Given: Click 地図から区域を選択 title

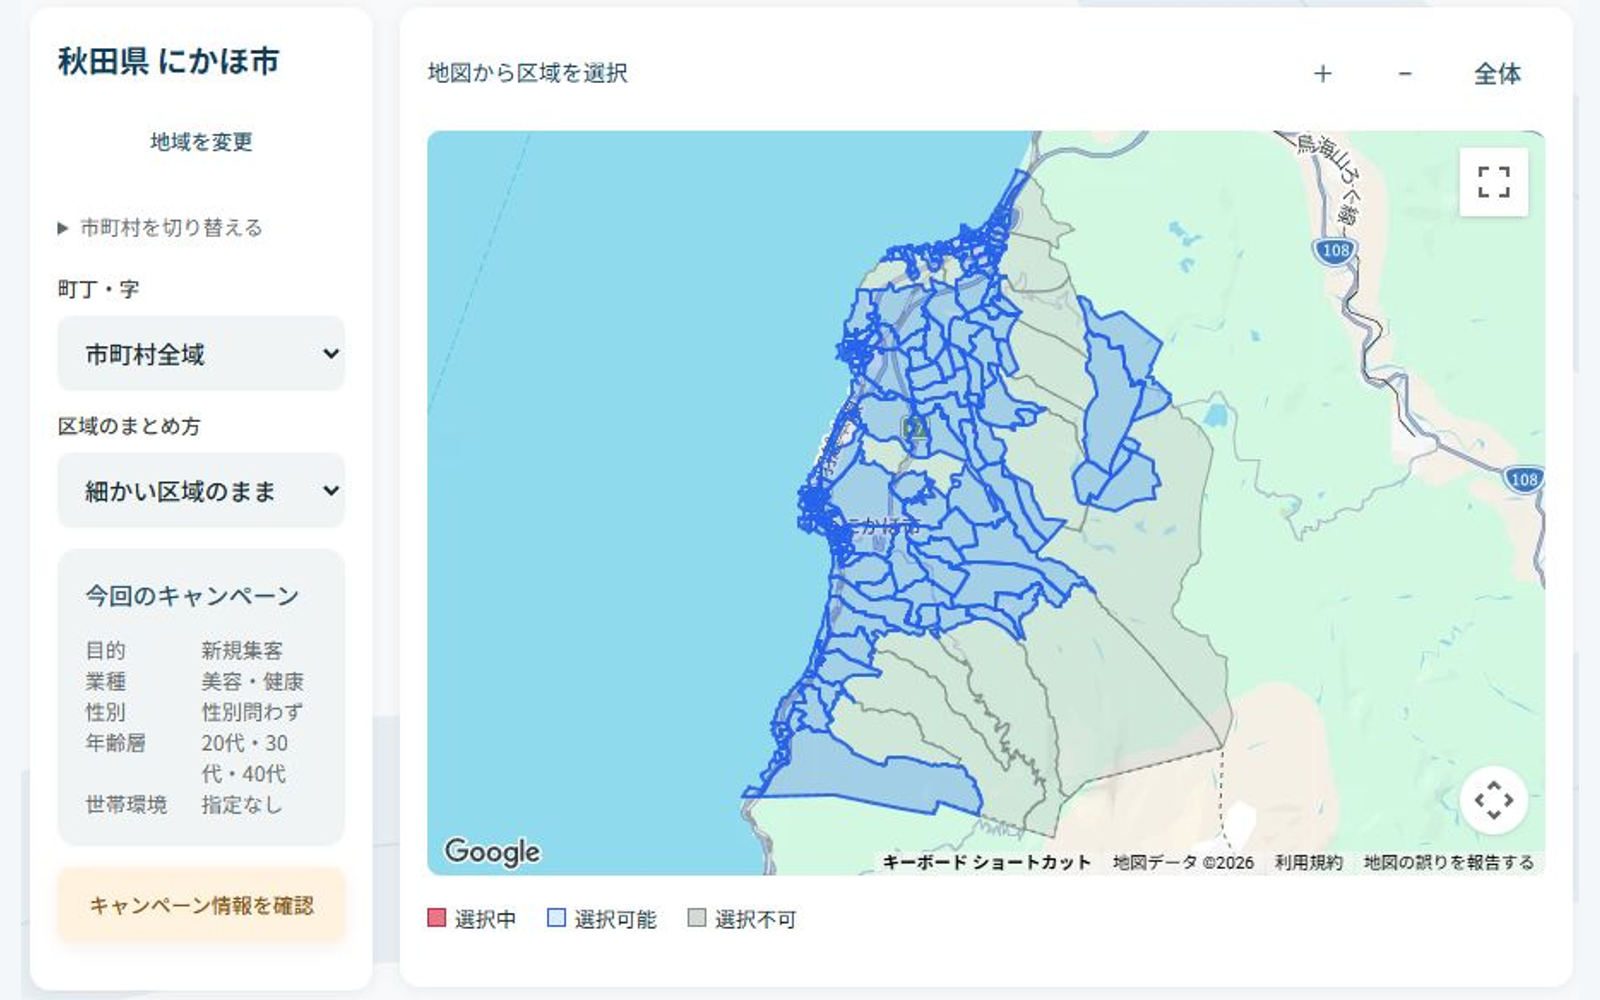Looking at the screenshot, I should tap(528, 73).
